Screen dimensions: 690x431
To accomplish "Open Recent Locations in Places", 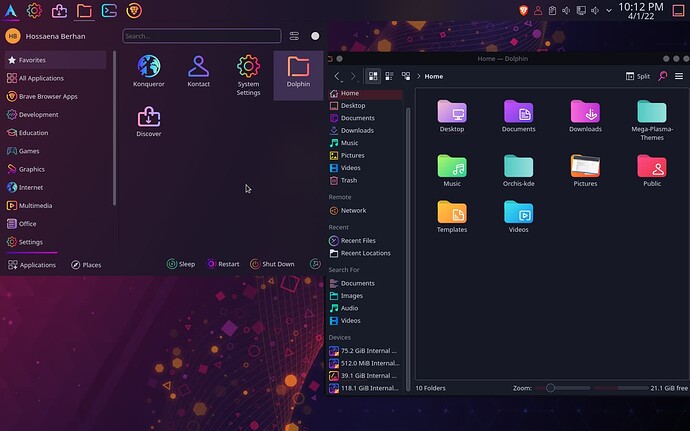I will click(365, 253).
